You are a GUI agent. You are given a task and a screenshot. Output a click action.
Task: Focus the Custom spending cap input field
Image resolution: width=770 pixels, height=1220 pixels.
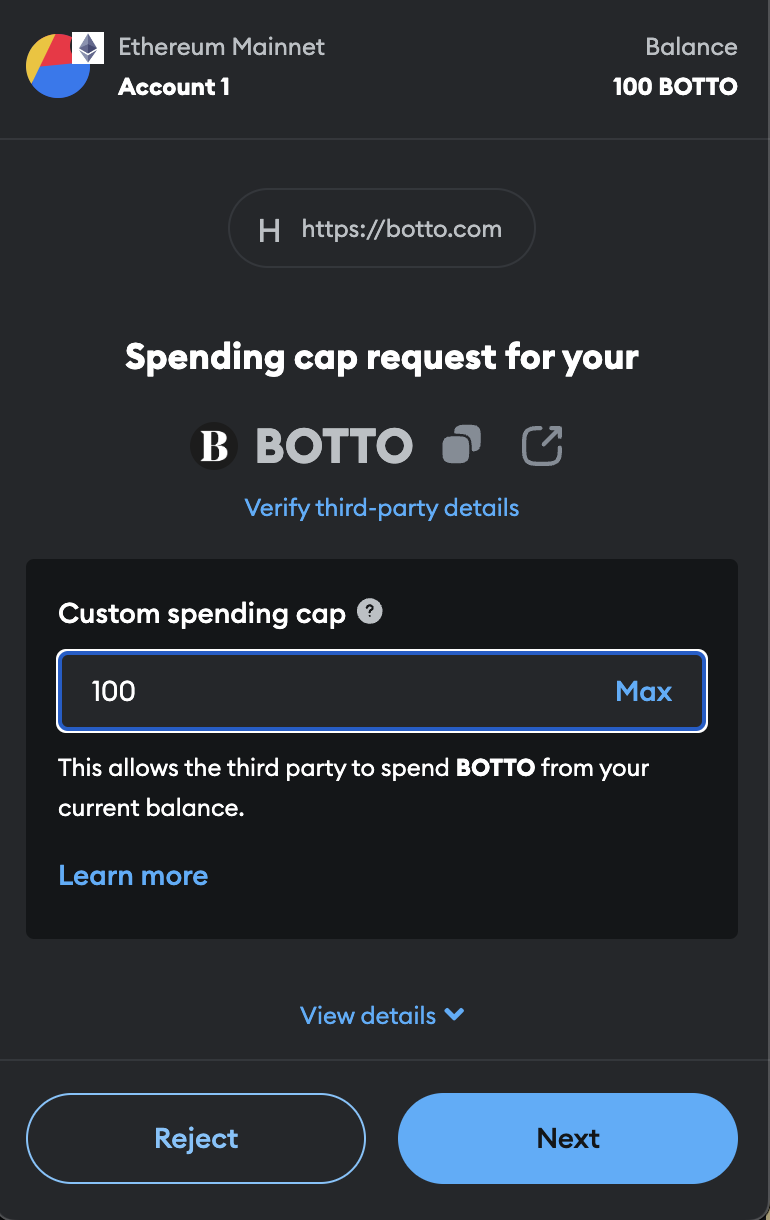330,691
